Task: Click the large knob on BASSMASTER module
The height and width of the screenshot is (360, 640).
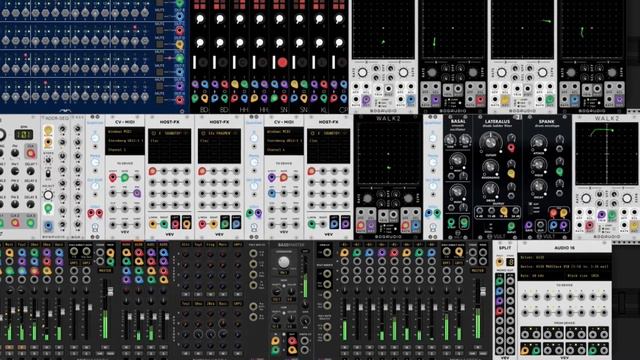Action: 283,262
